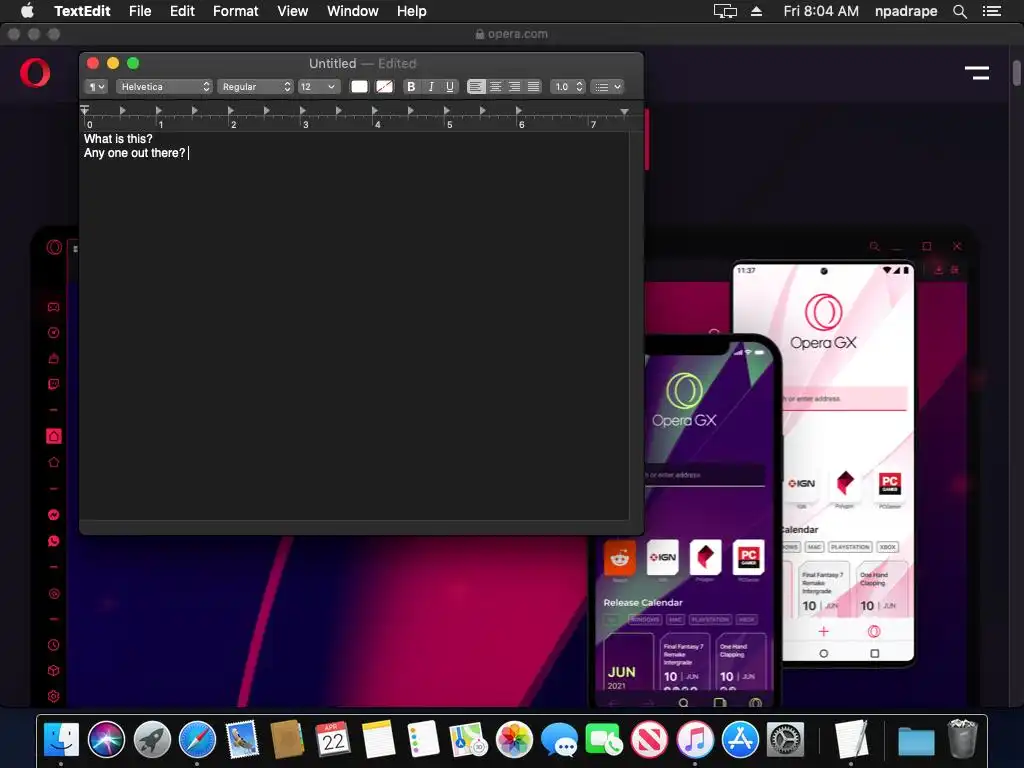Open the Trash in the Dock
Viewport: 1024px width, 768px height.
962,739
